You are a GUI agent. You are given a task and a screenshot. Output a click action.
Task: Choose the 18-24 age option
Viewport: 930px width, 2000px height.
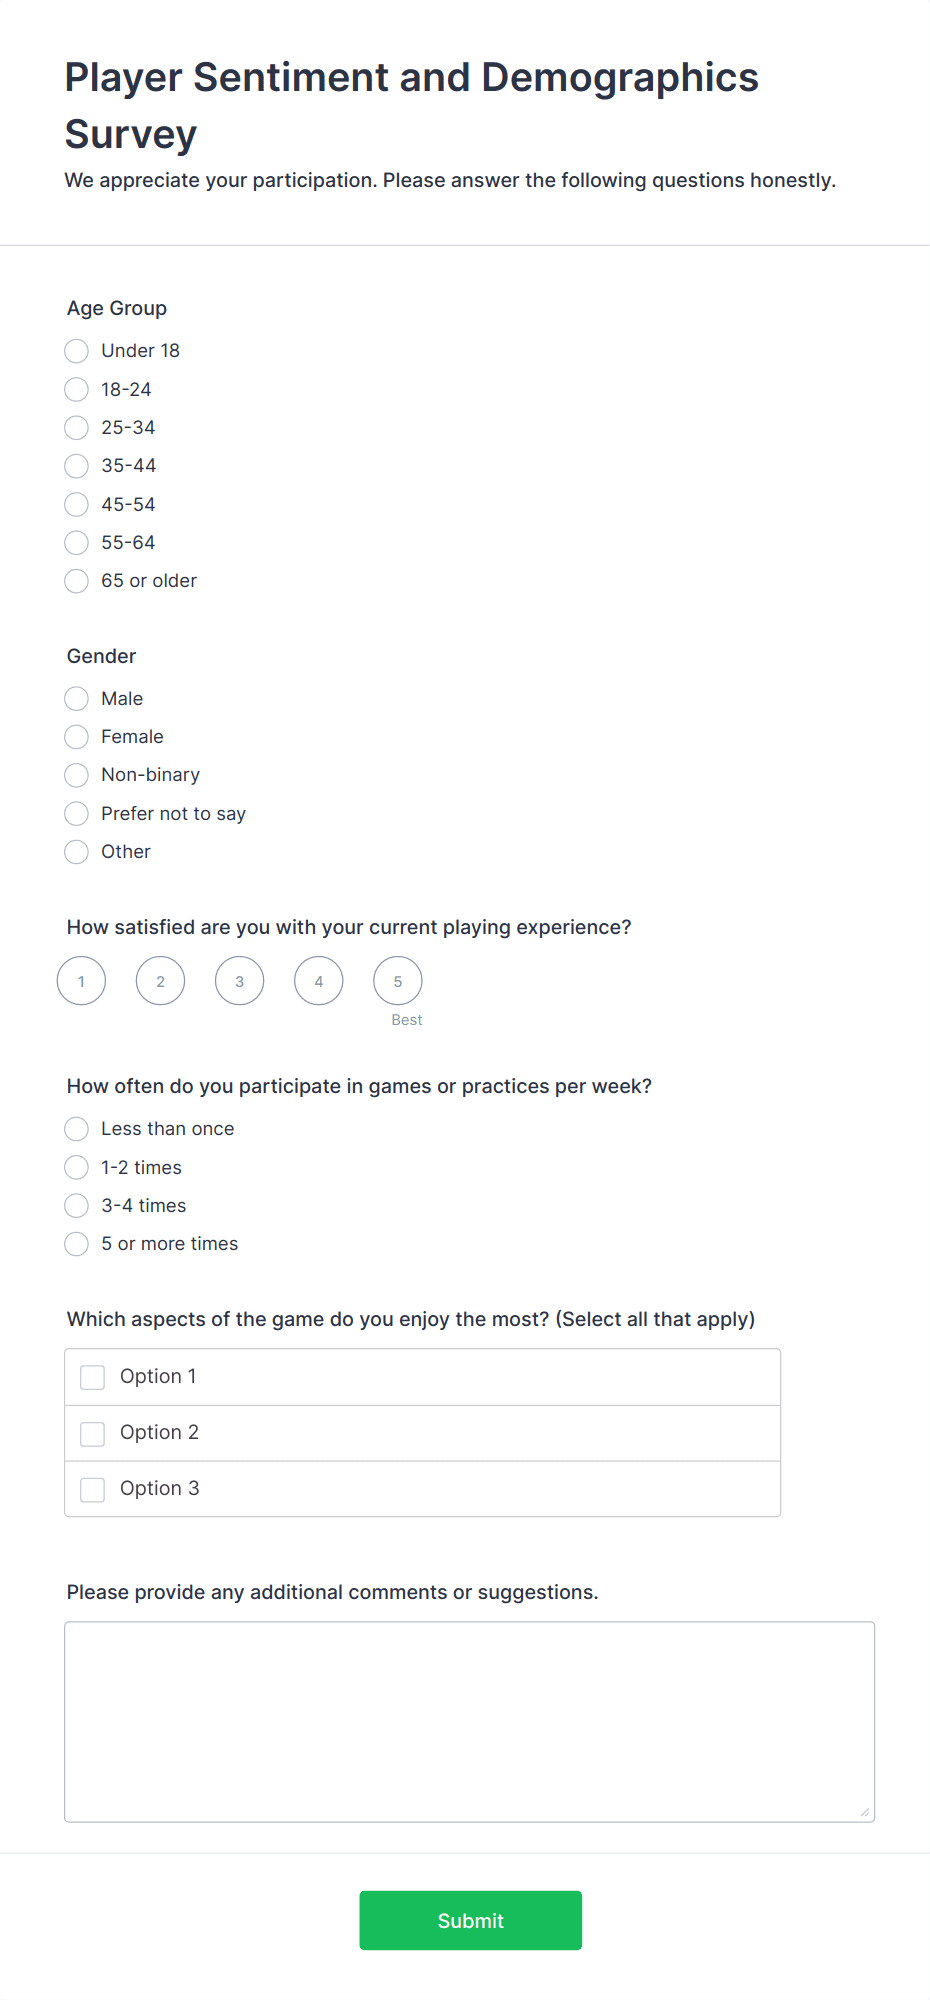tap(77, 389)
